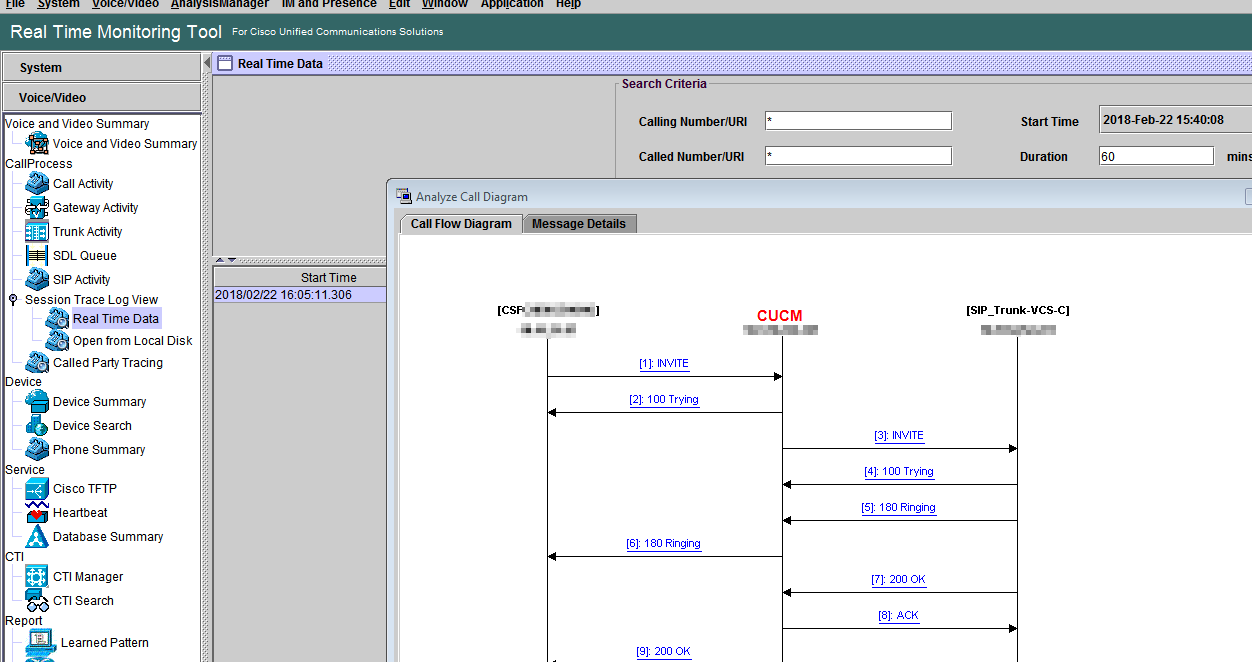This screenshot has height=662, width=1252.
Task: Click the split pane collapse arrows above Start Time
Action: coord(226,260)
